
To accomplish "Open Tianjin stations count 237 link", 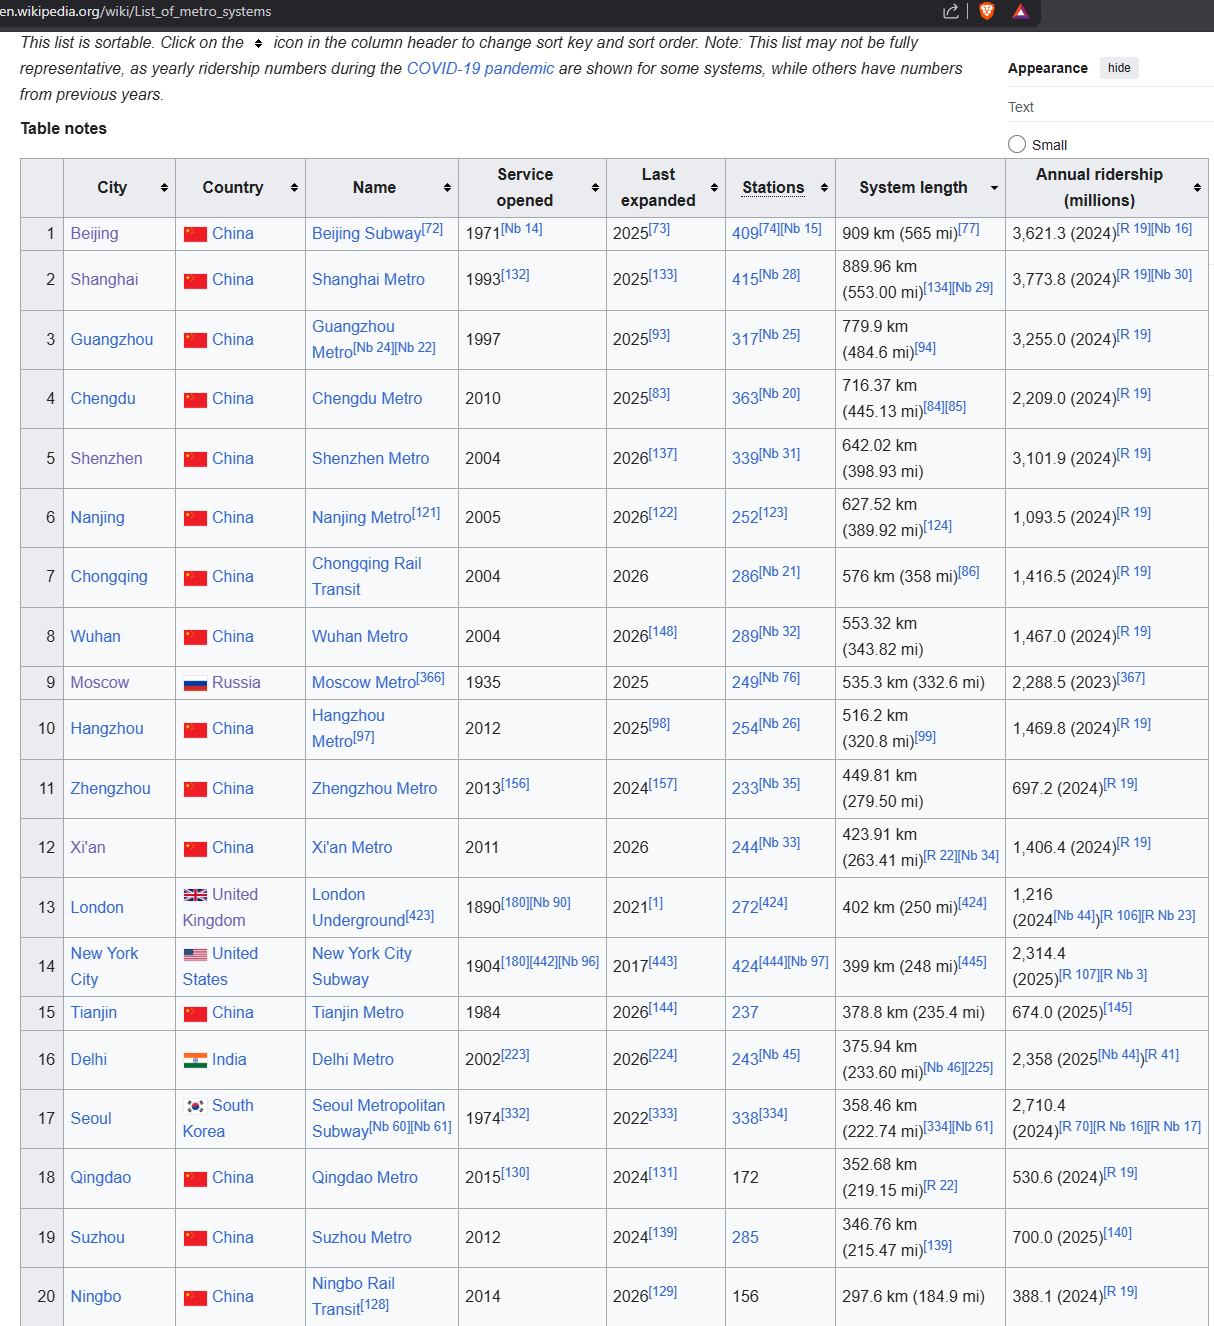I will point(745,1012).
